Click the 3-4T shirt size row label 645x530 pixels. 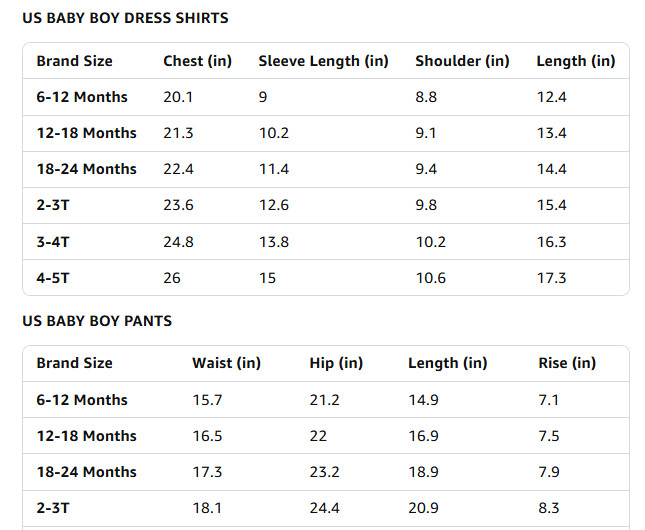tap(54, 242)
